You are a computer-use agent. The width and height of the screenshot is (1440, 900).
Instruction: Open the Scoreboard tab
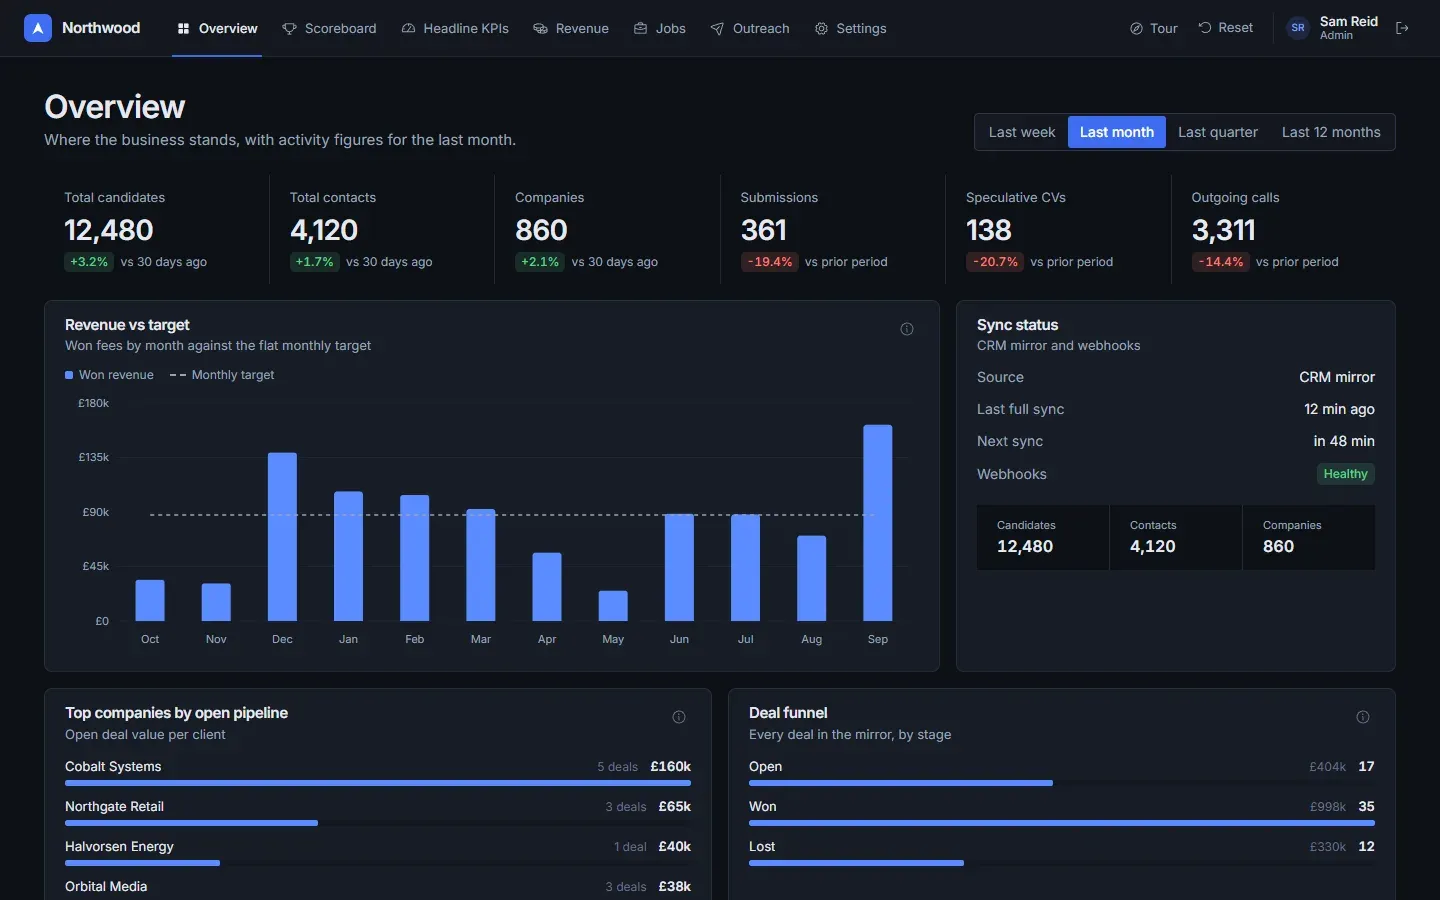329,29
